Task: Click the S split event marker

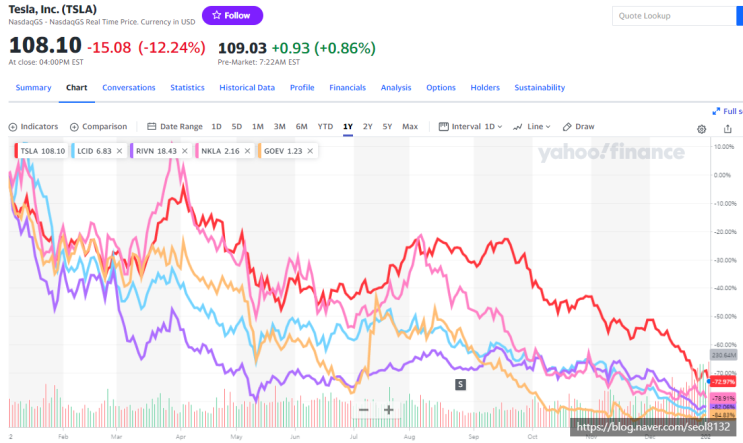Action: 460,384
